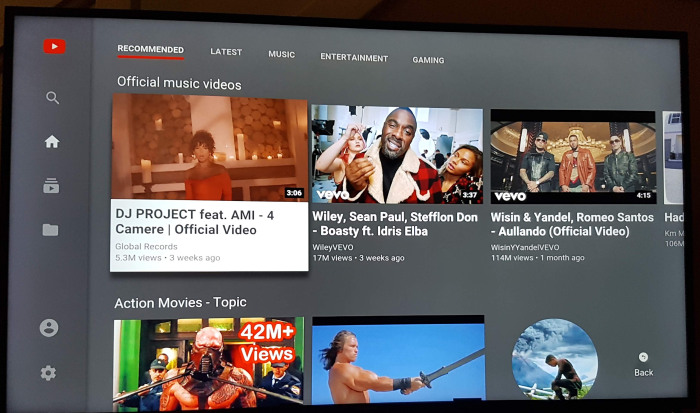Viewport: 700px width, 413px height.
Task: Click the 3:06 duration badge
Action: [294, 193]
